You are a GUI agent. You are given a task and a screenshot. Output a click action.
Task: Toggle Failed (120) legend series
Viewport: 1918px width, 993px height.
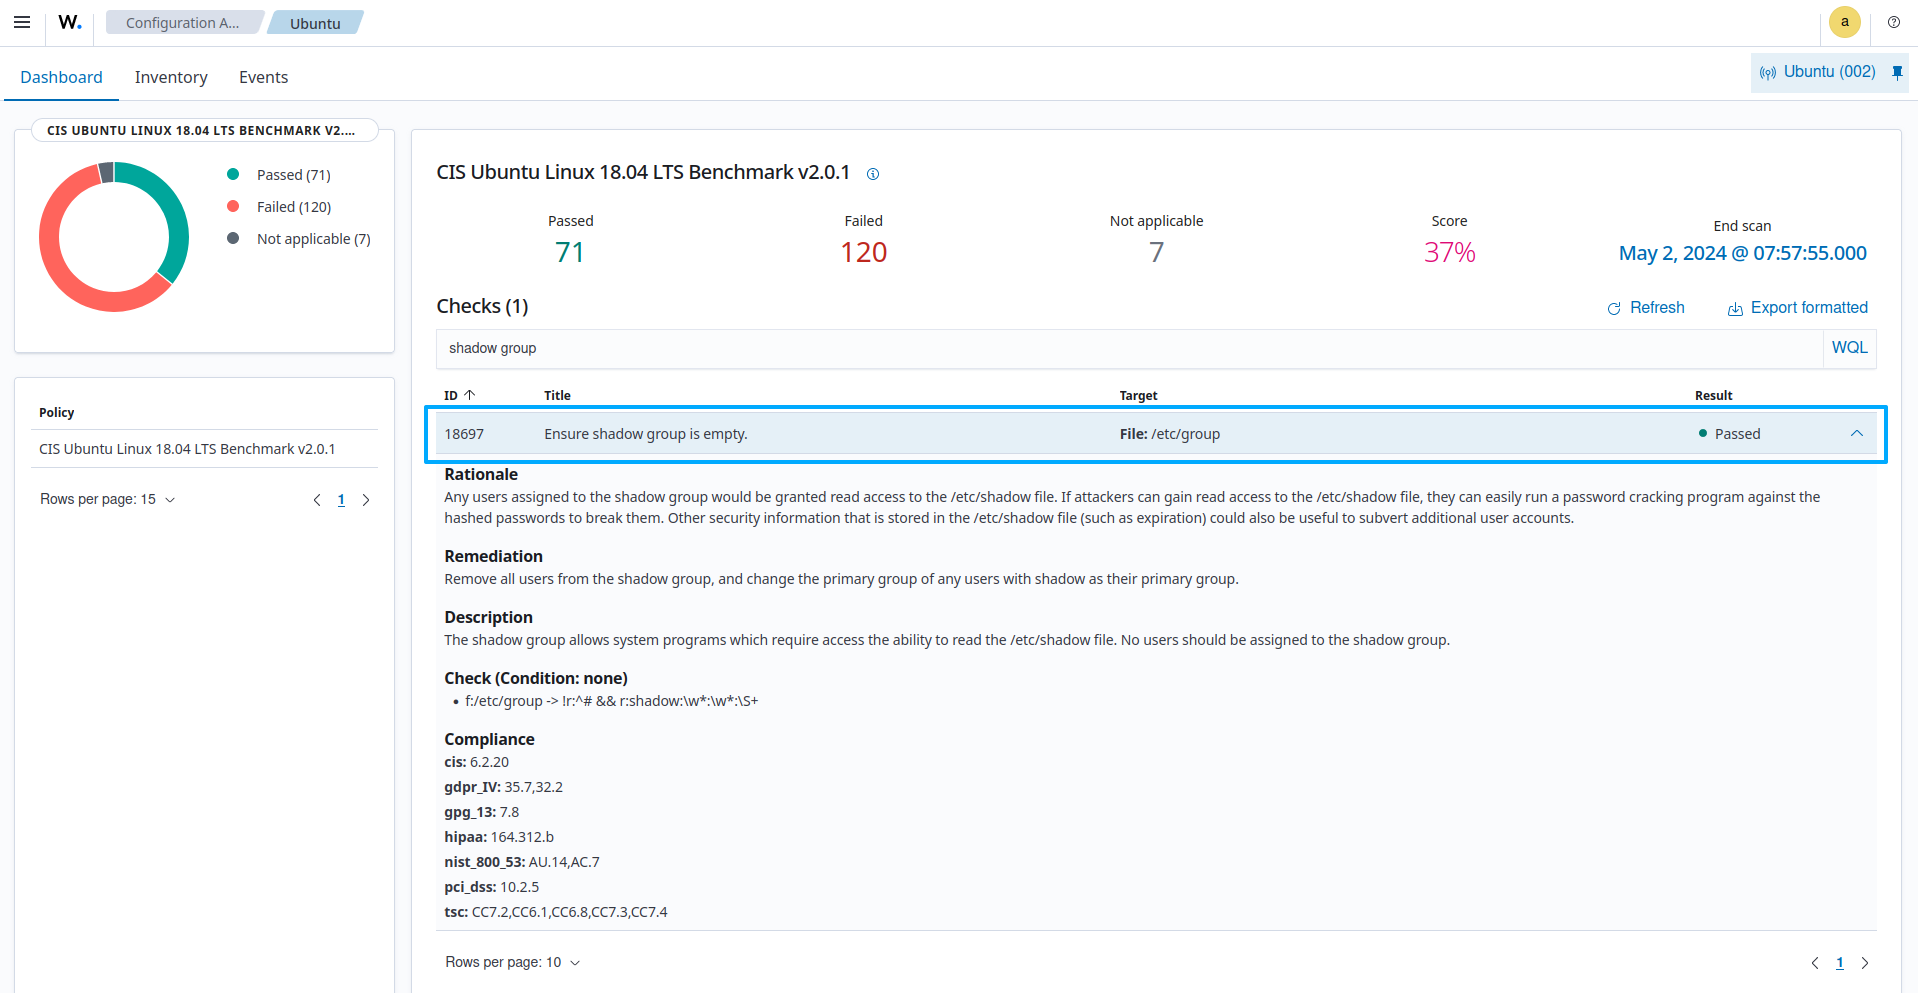293,207
